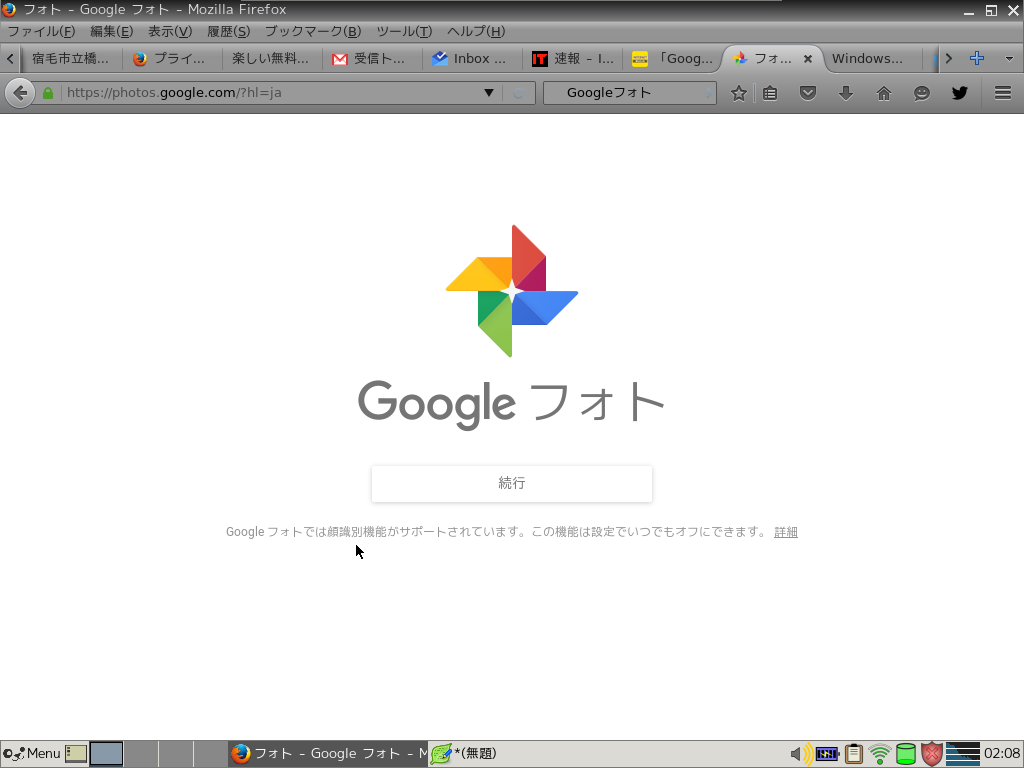This screenshot has width=1024, height=768.
Task: Save page to Pocket icon
Action: pos(808,93)
